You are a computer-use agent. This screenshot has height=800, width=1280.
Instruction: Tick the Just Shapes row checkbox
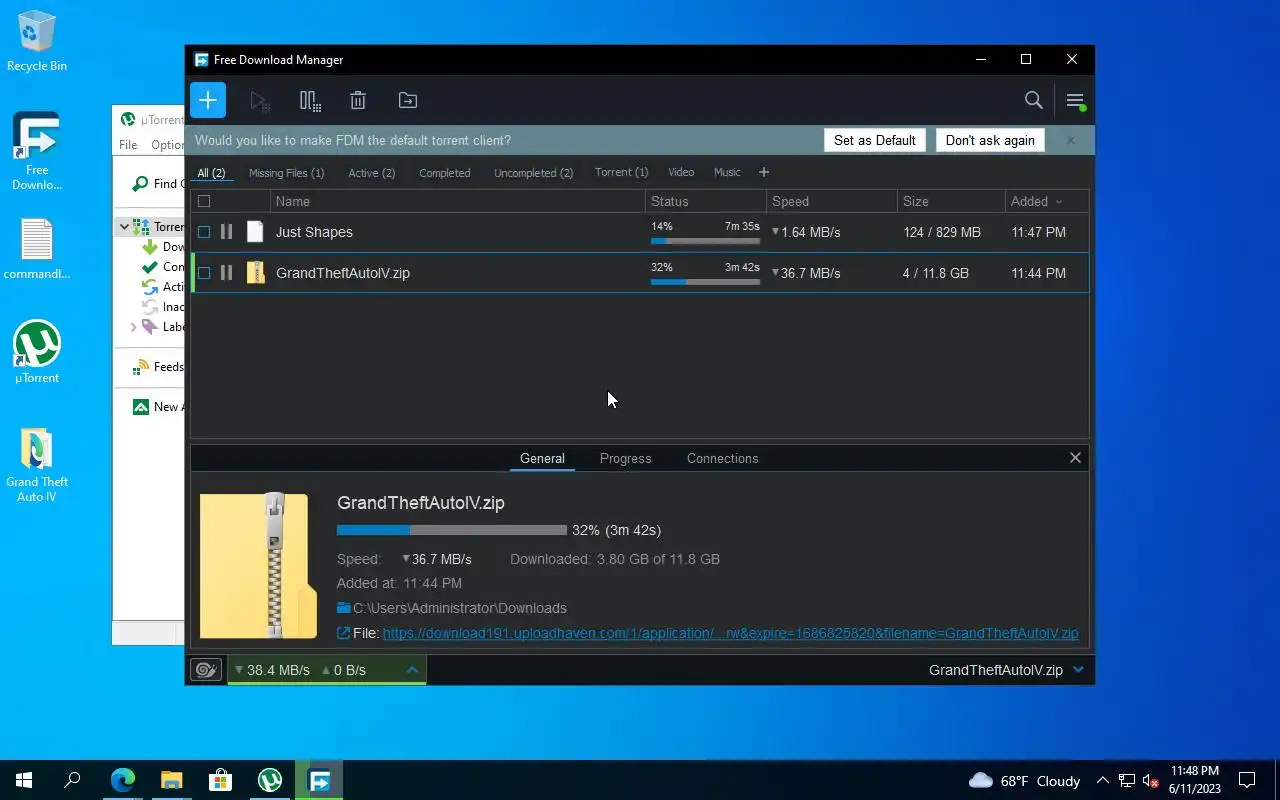click(204, 232)
